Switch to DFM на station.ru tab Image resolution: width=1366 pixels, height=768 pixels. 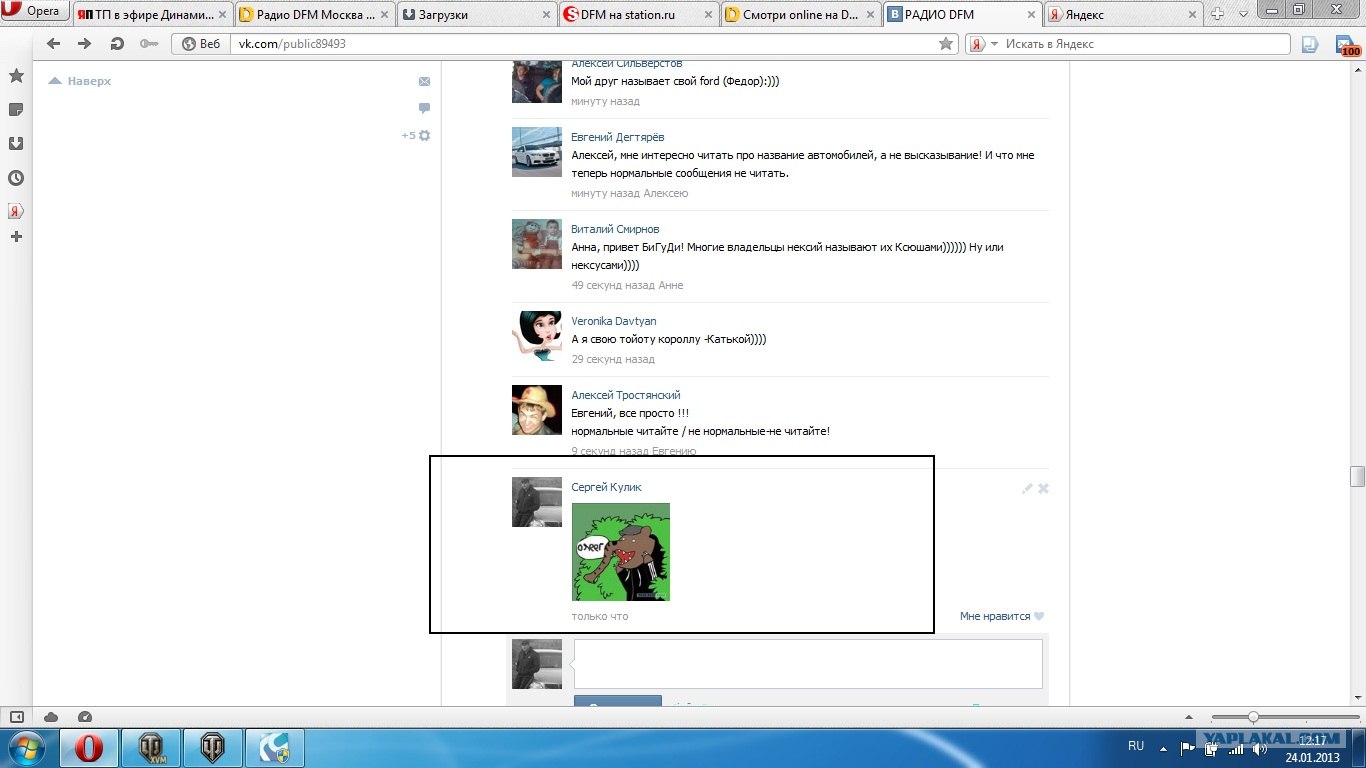[x=638, y=15]
